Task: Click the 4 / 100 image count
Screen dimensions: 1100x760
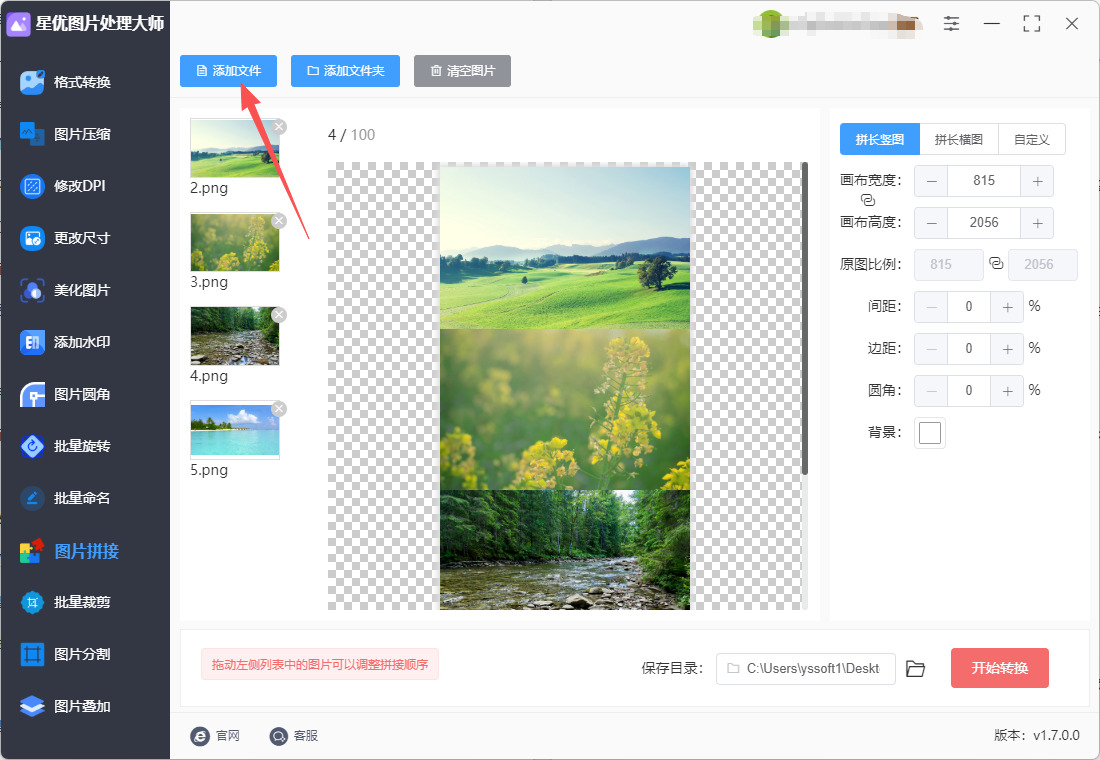Action: pos(351,135)
